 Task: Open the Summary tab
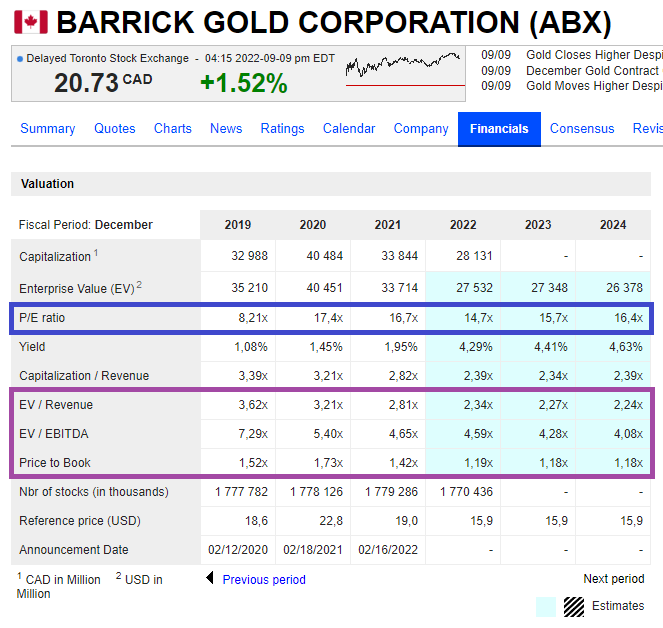click(47, 128)
